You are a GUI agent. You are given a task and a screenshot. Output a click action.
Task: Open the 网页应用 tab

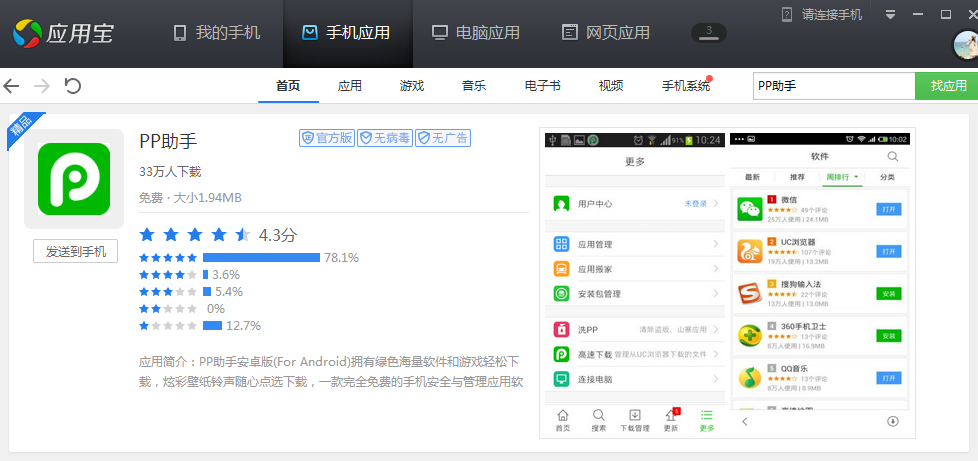click(x=606, y=32)
